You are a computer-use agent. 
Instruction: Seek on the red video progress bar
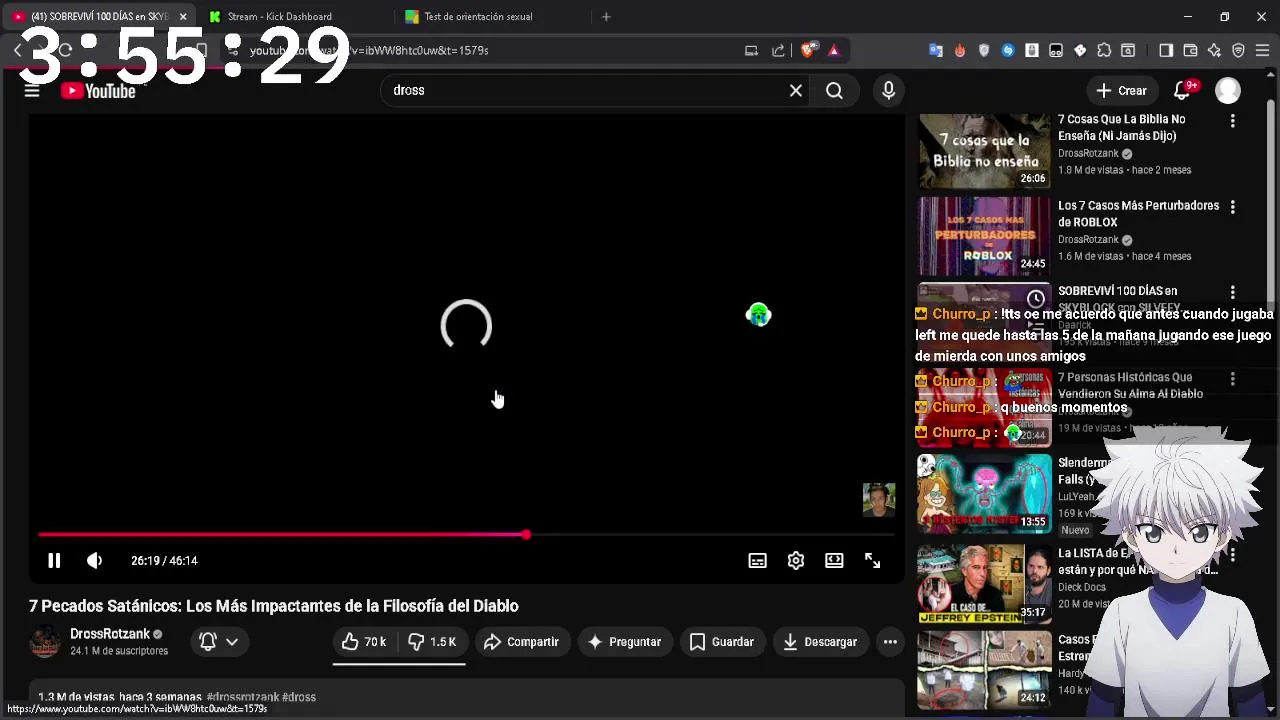tap(466, 535)
